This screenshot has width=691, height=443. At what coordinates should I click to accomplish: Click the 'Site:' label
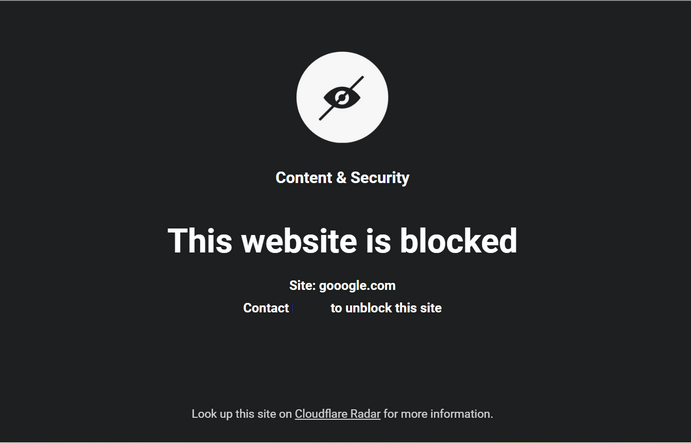302,286
